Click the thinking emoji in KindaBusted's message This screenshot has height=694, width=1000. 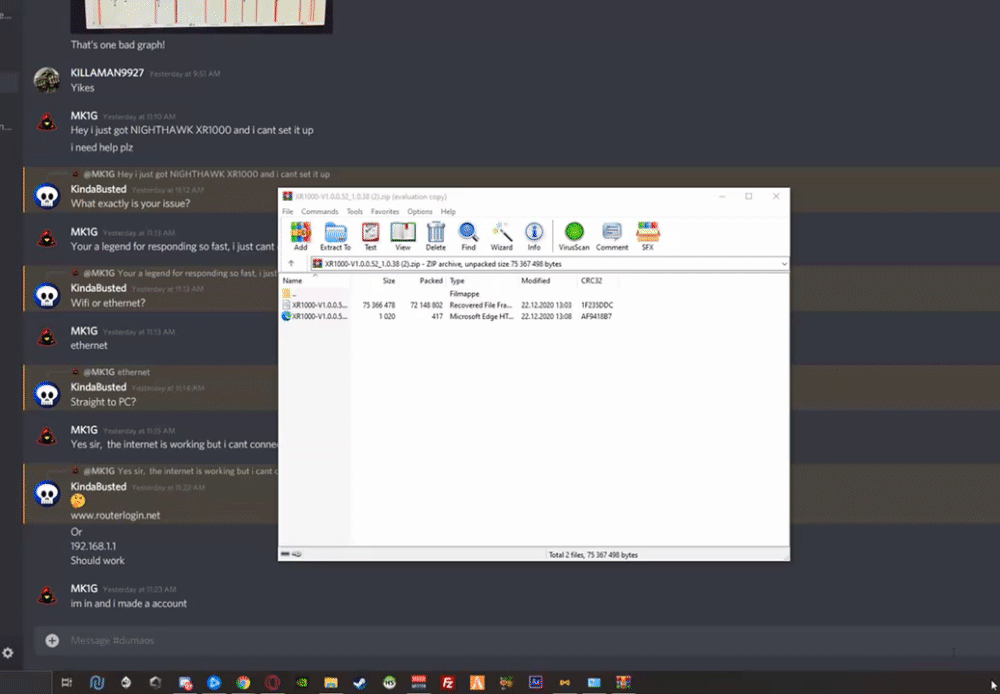point(78,501)
